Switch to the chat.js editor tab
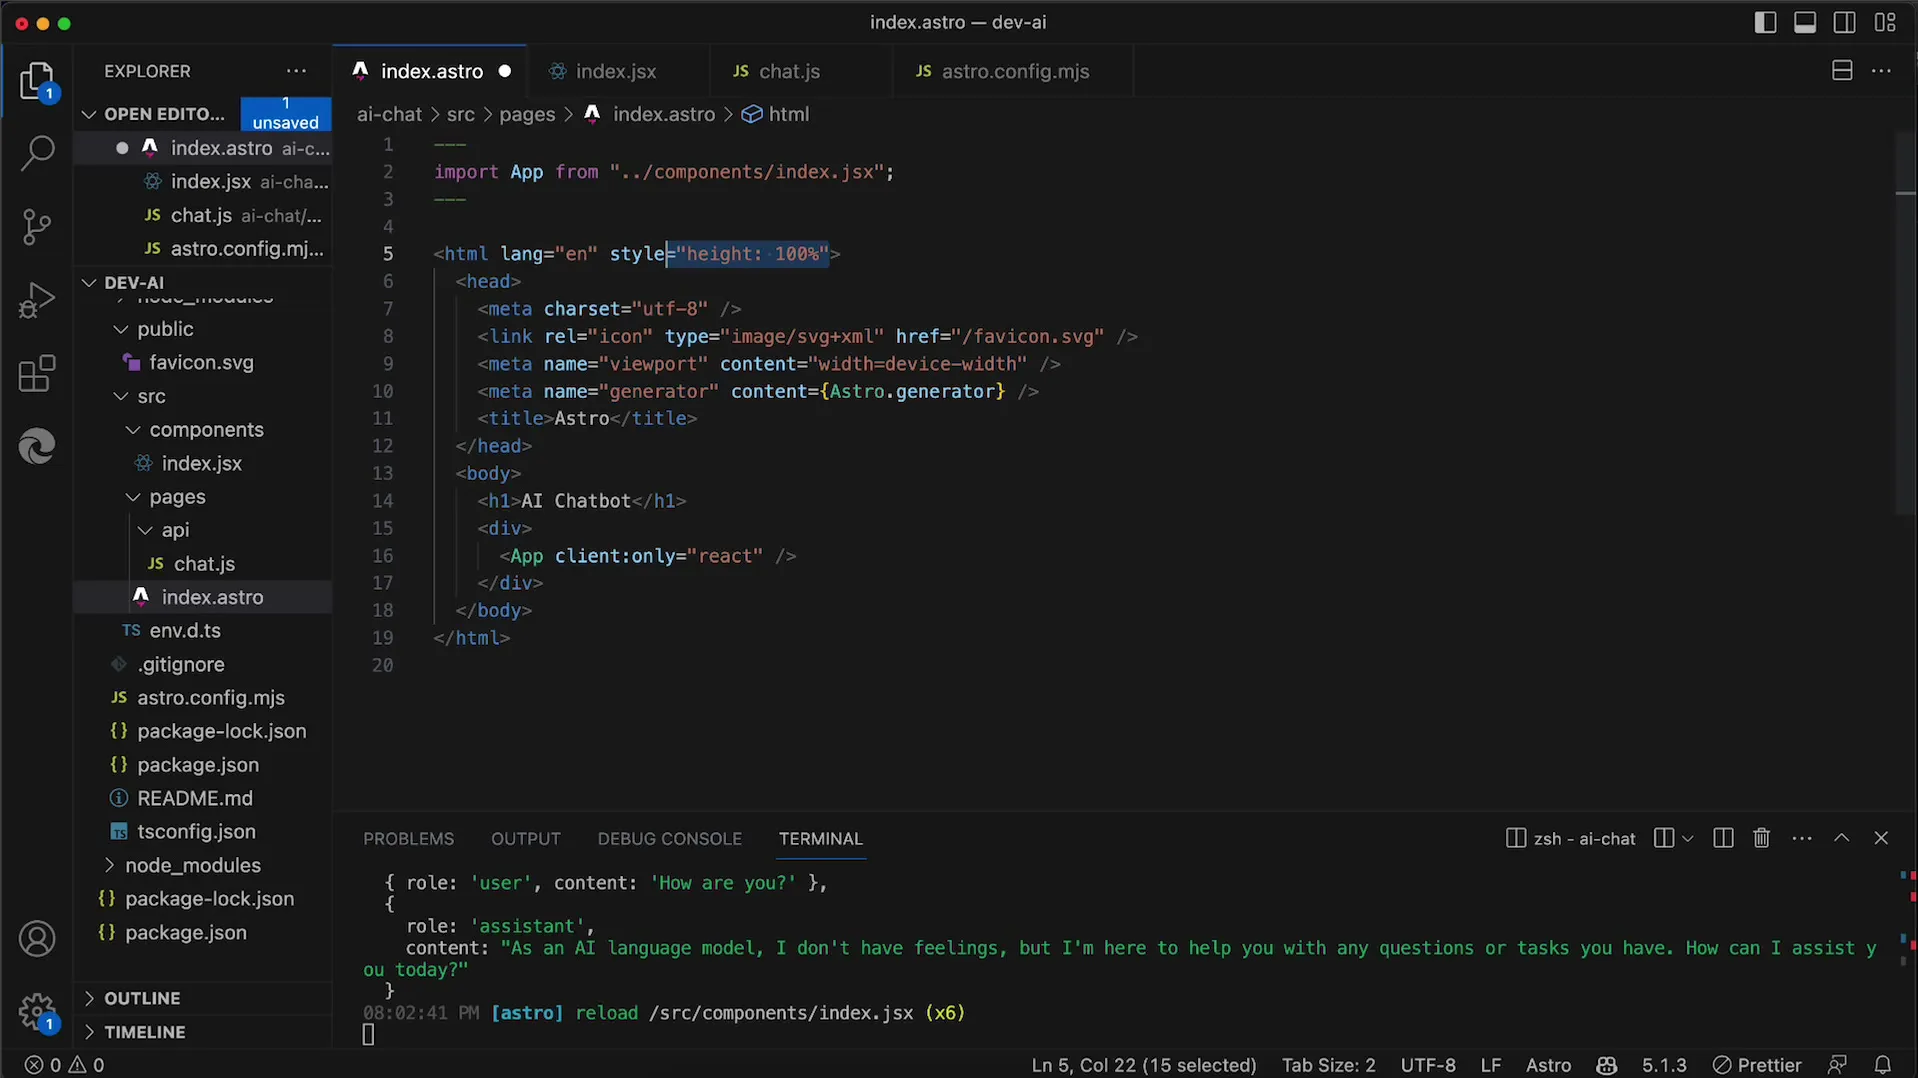 pos(788,71)
